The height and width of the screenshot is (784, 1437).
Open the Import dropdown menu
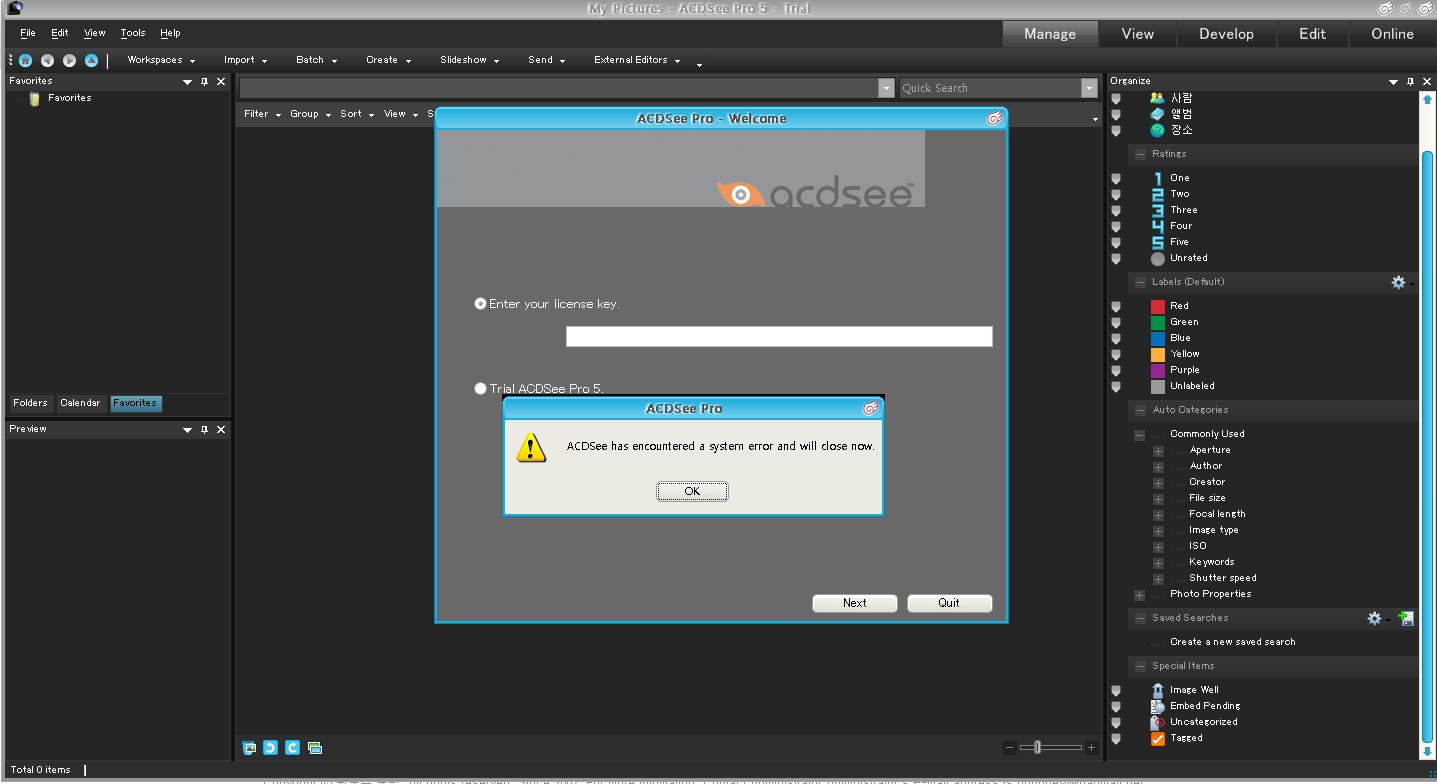tap(245, 60)
